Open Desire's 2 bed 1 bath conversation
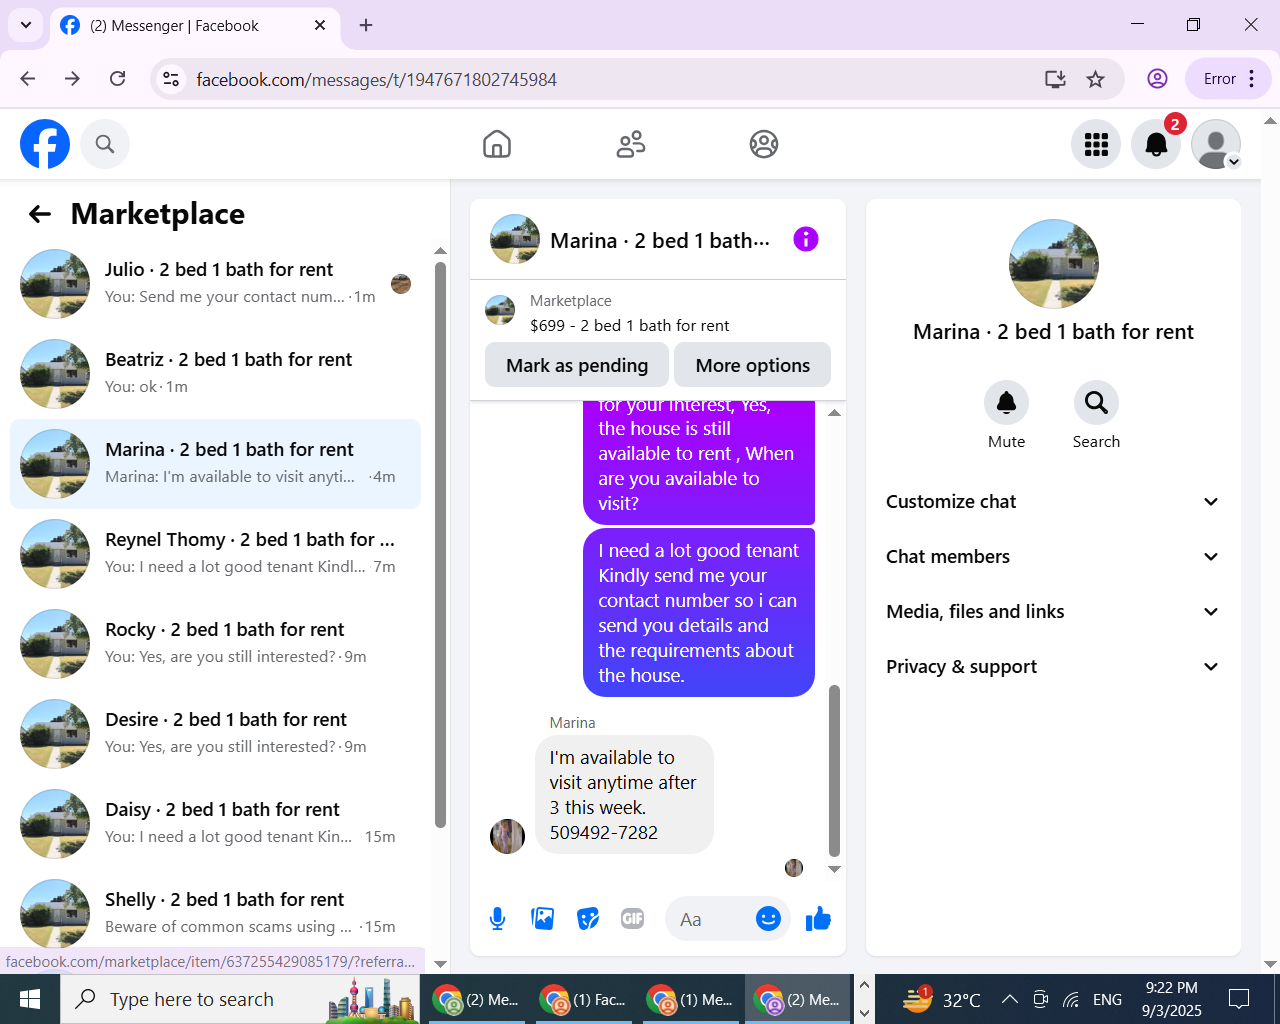 click(215, 734)
